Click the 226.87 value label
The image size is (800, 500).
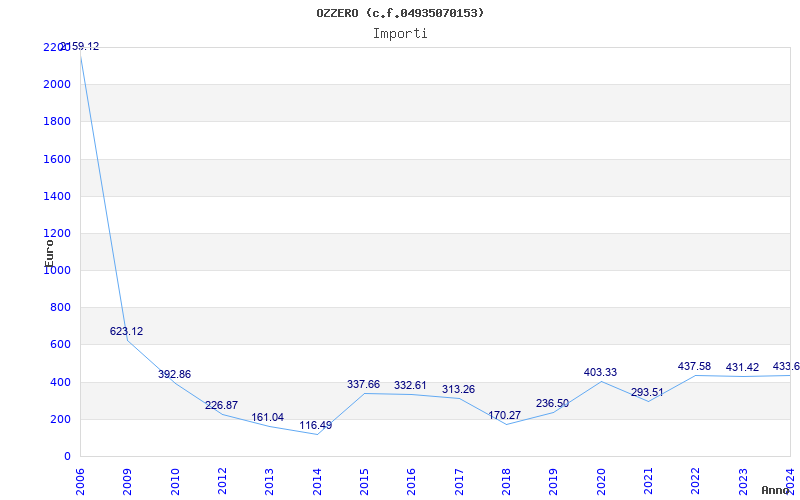tap(221, 406)
